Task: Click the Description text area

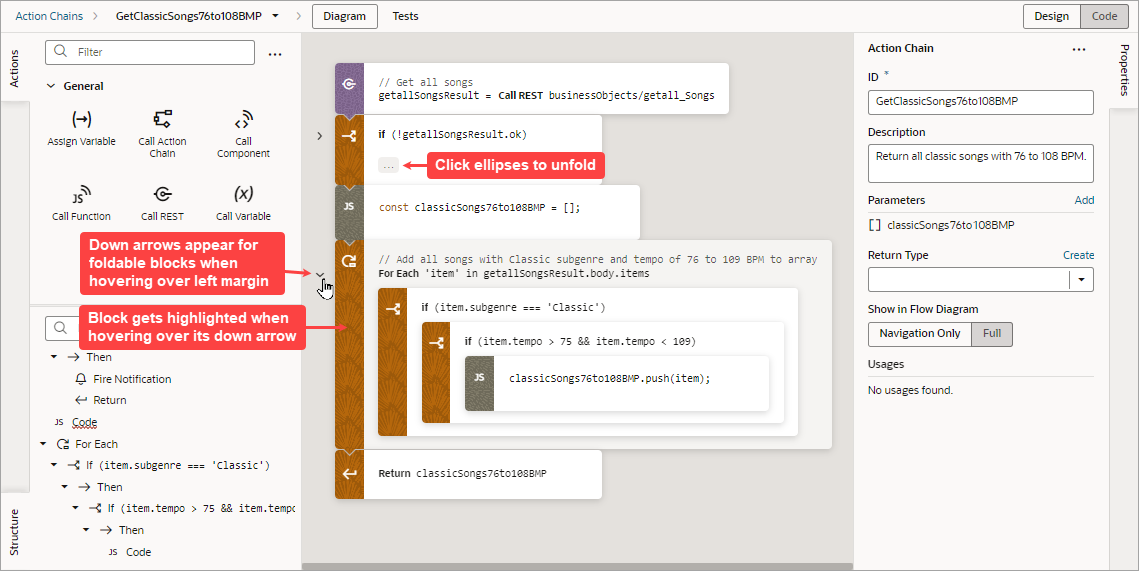Action: click(981, 163)
